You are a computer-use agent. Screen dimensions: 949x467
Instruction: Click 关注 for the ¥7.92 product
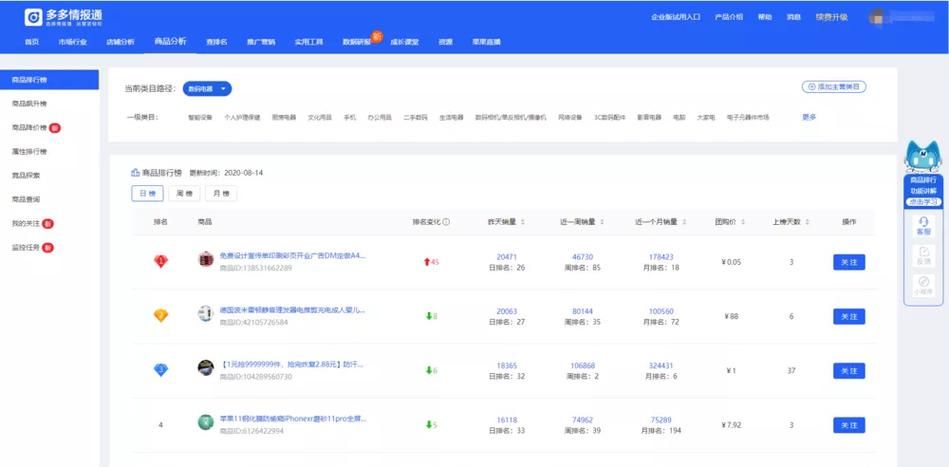click(x=849, y=425)
